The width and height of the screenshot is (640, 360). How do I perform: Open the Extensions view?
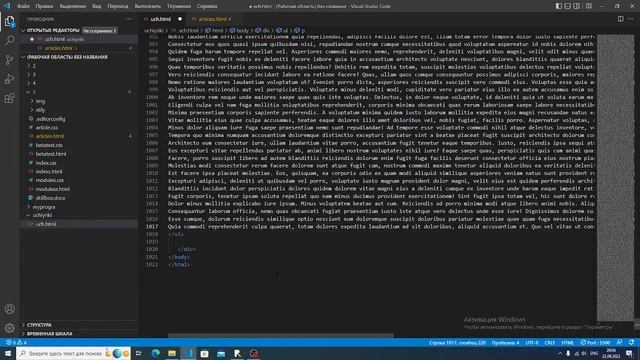(x=9, y=98)
